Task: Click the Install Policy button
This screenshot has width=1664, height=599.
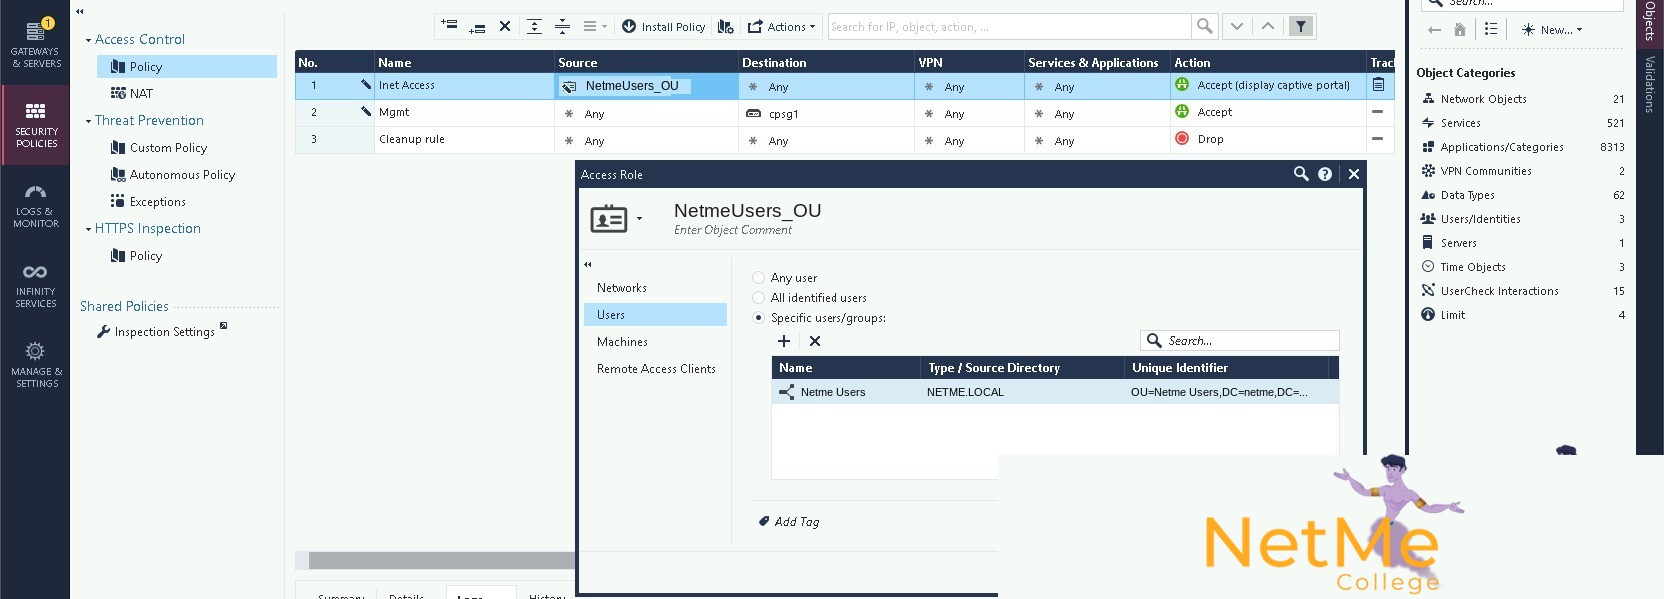Action: pos(664,27)
